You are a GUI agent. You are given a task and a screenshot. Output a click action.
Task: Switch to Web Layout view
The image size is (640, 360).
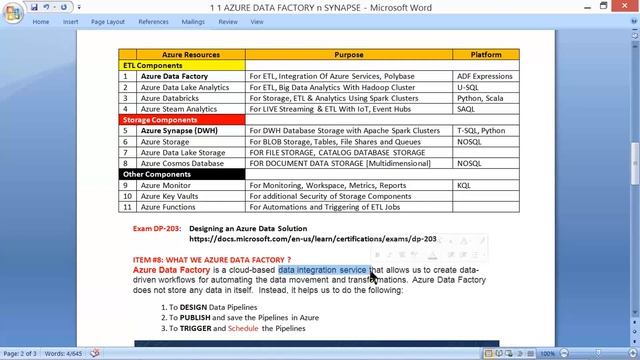click(509, 353)
